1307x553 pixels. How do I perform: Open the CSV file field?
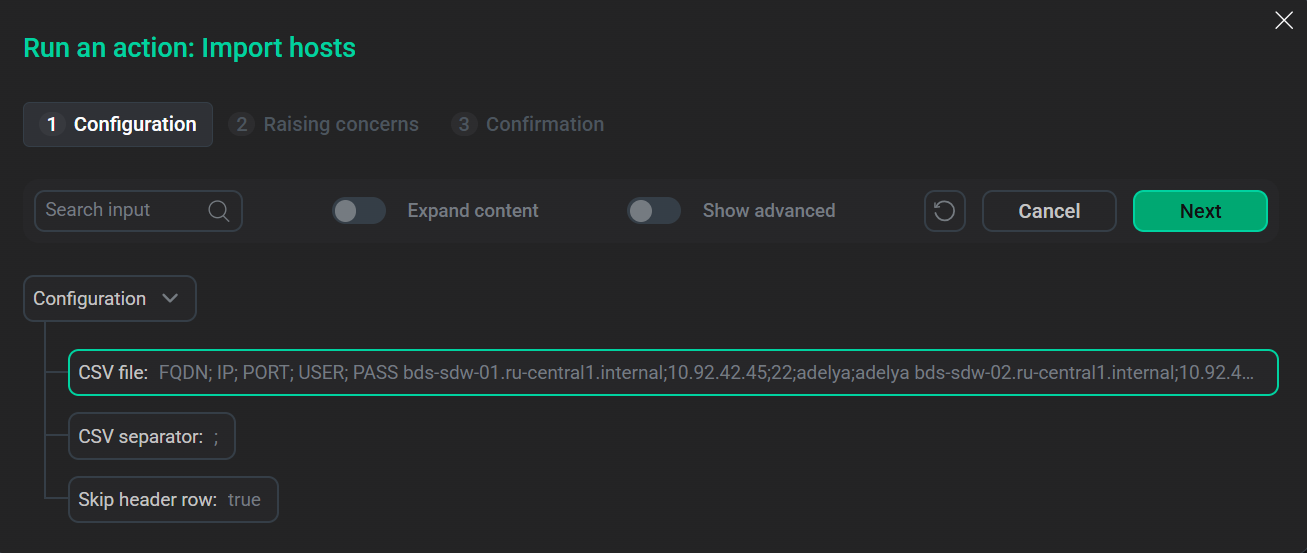[672, 373]
